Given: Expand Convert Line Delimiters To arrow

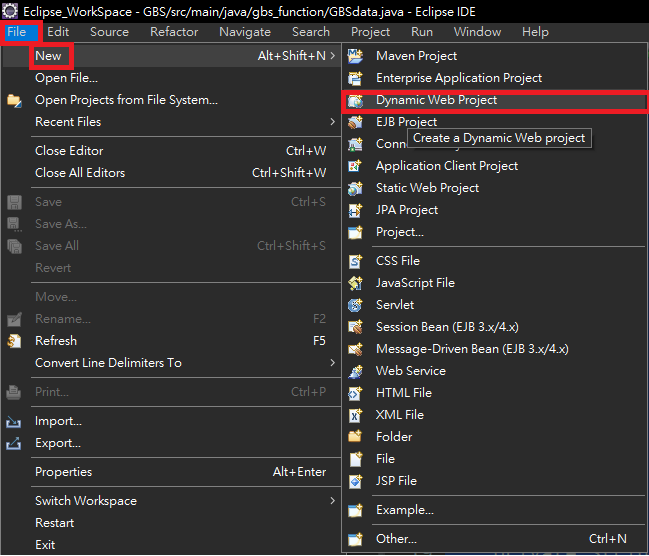Looking at the screenshot, I should pos(333,363).
